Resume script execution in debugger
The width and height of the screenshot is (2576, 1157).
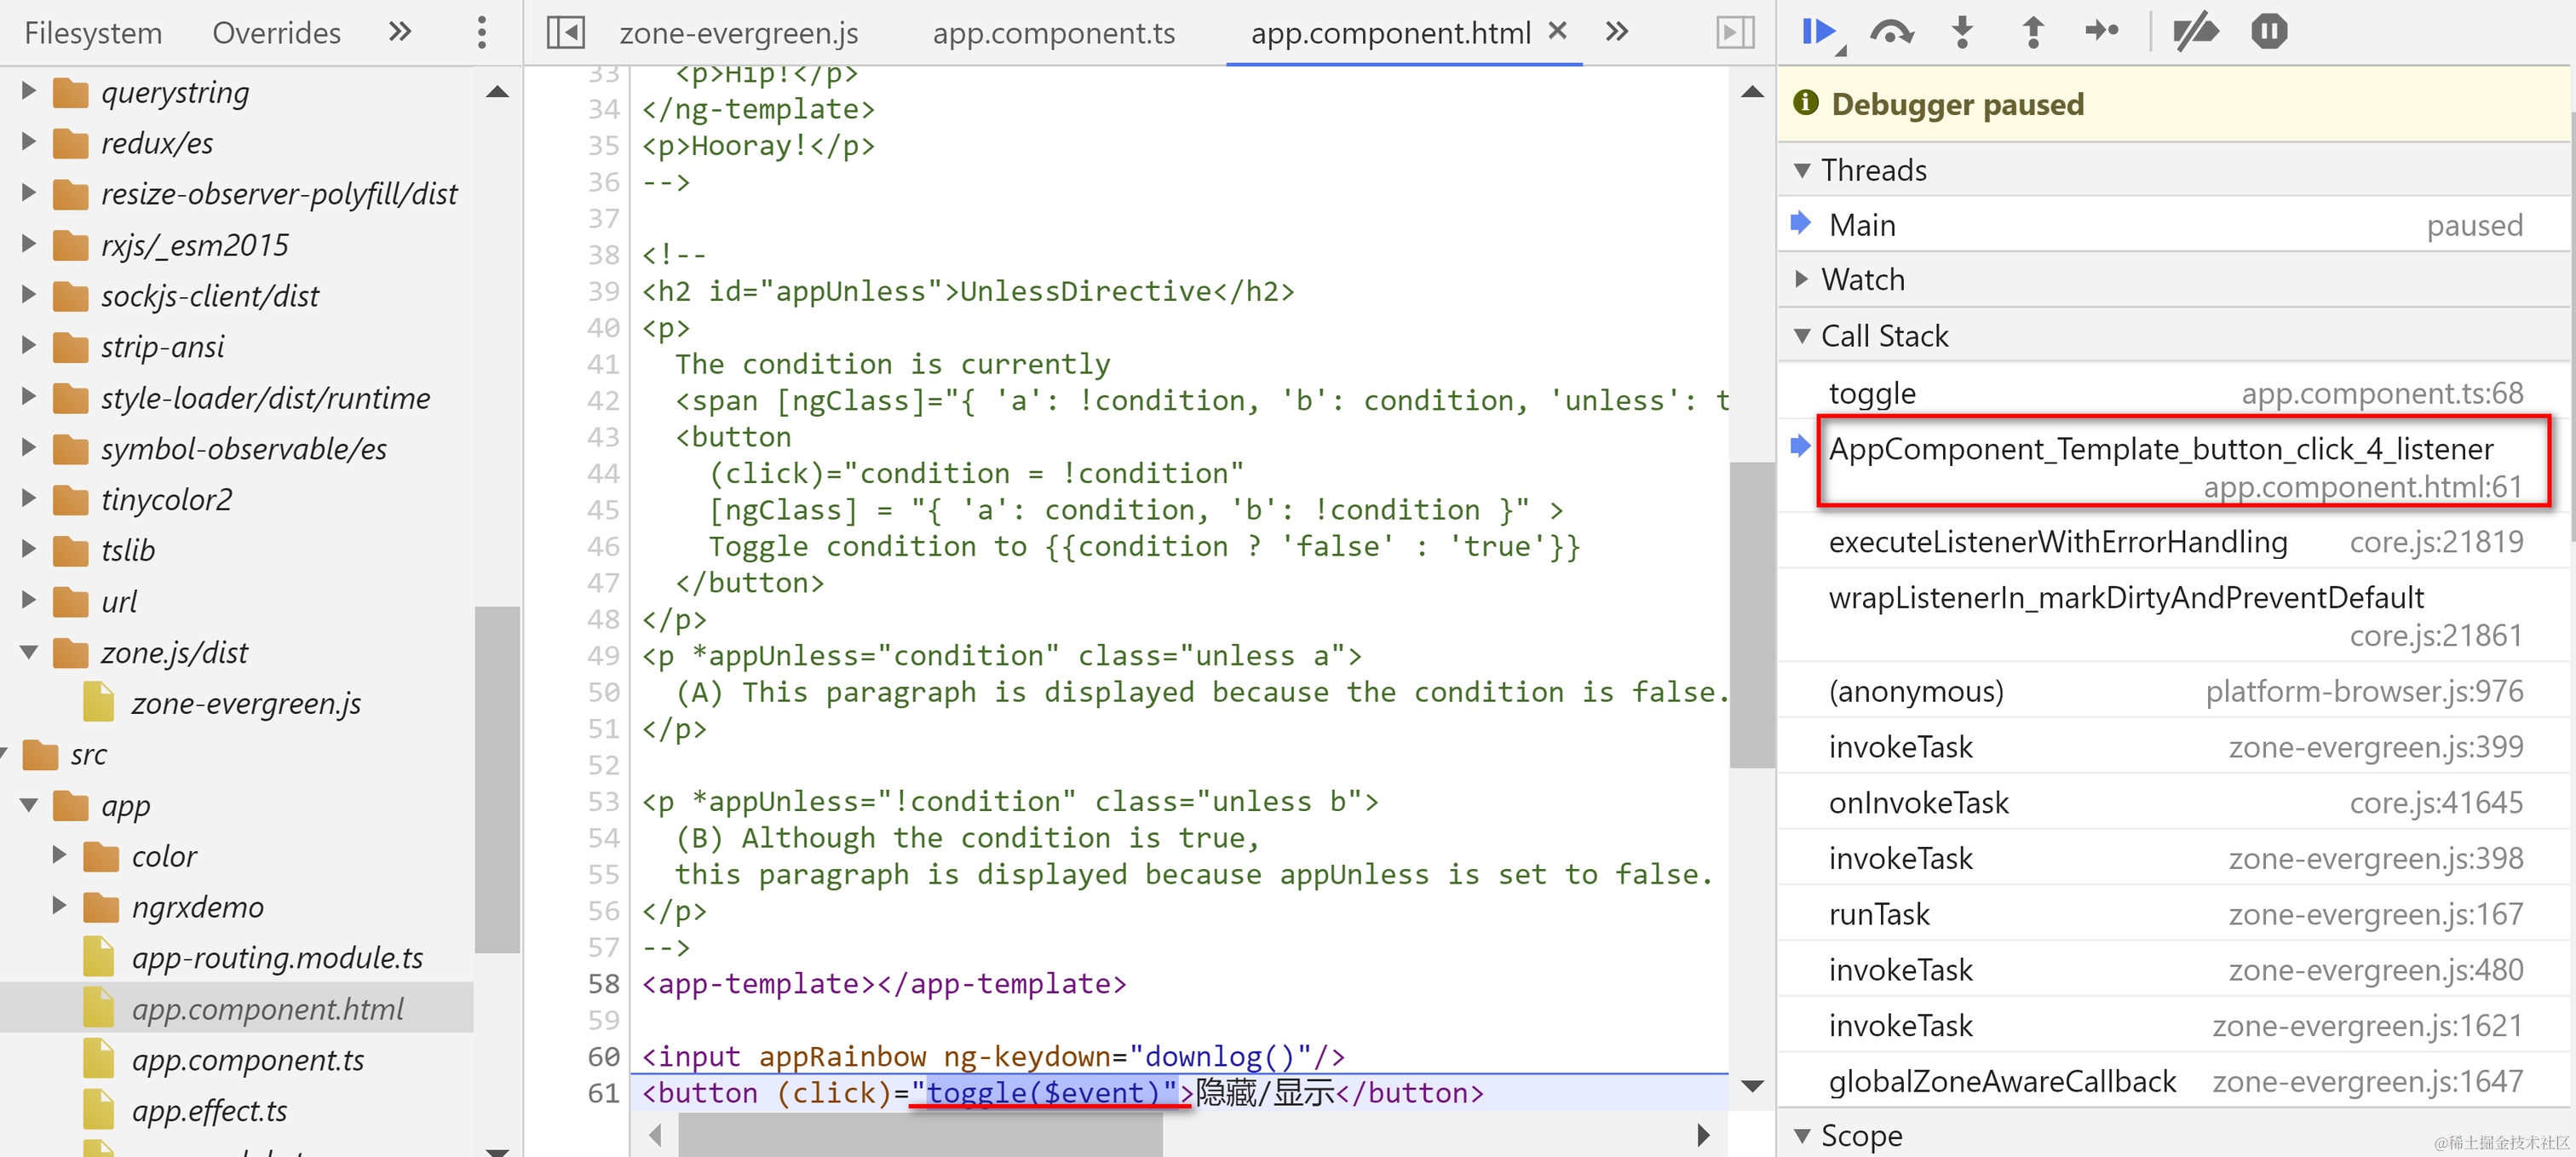click(x=1817, y=32)
